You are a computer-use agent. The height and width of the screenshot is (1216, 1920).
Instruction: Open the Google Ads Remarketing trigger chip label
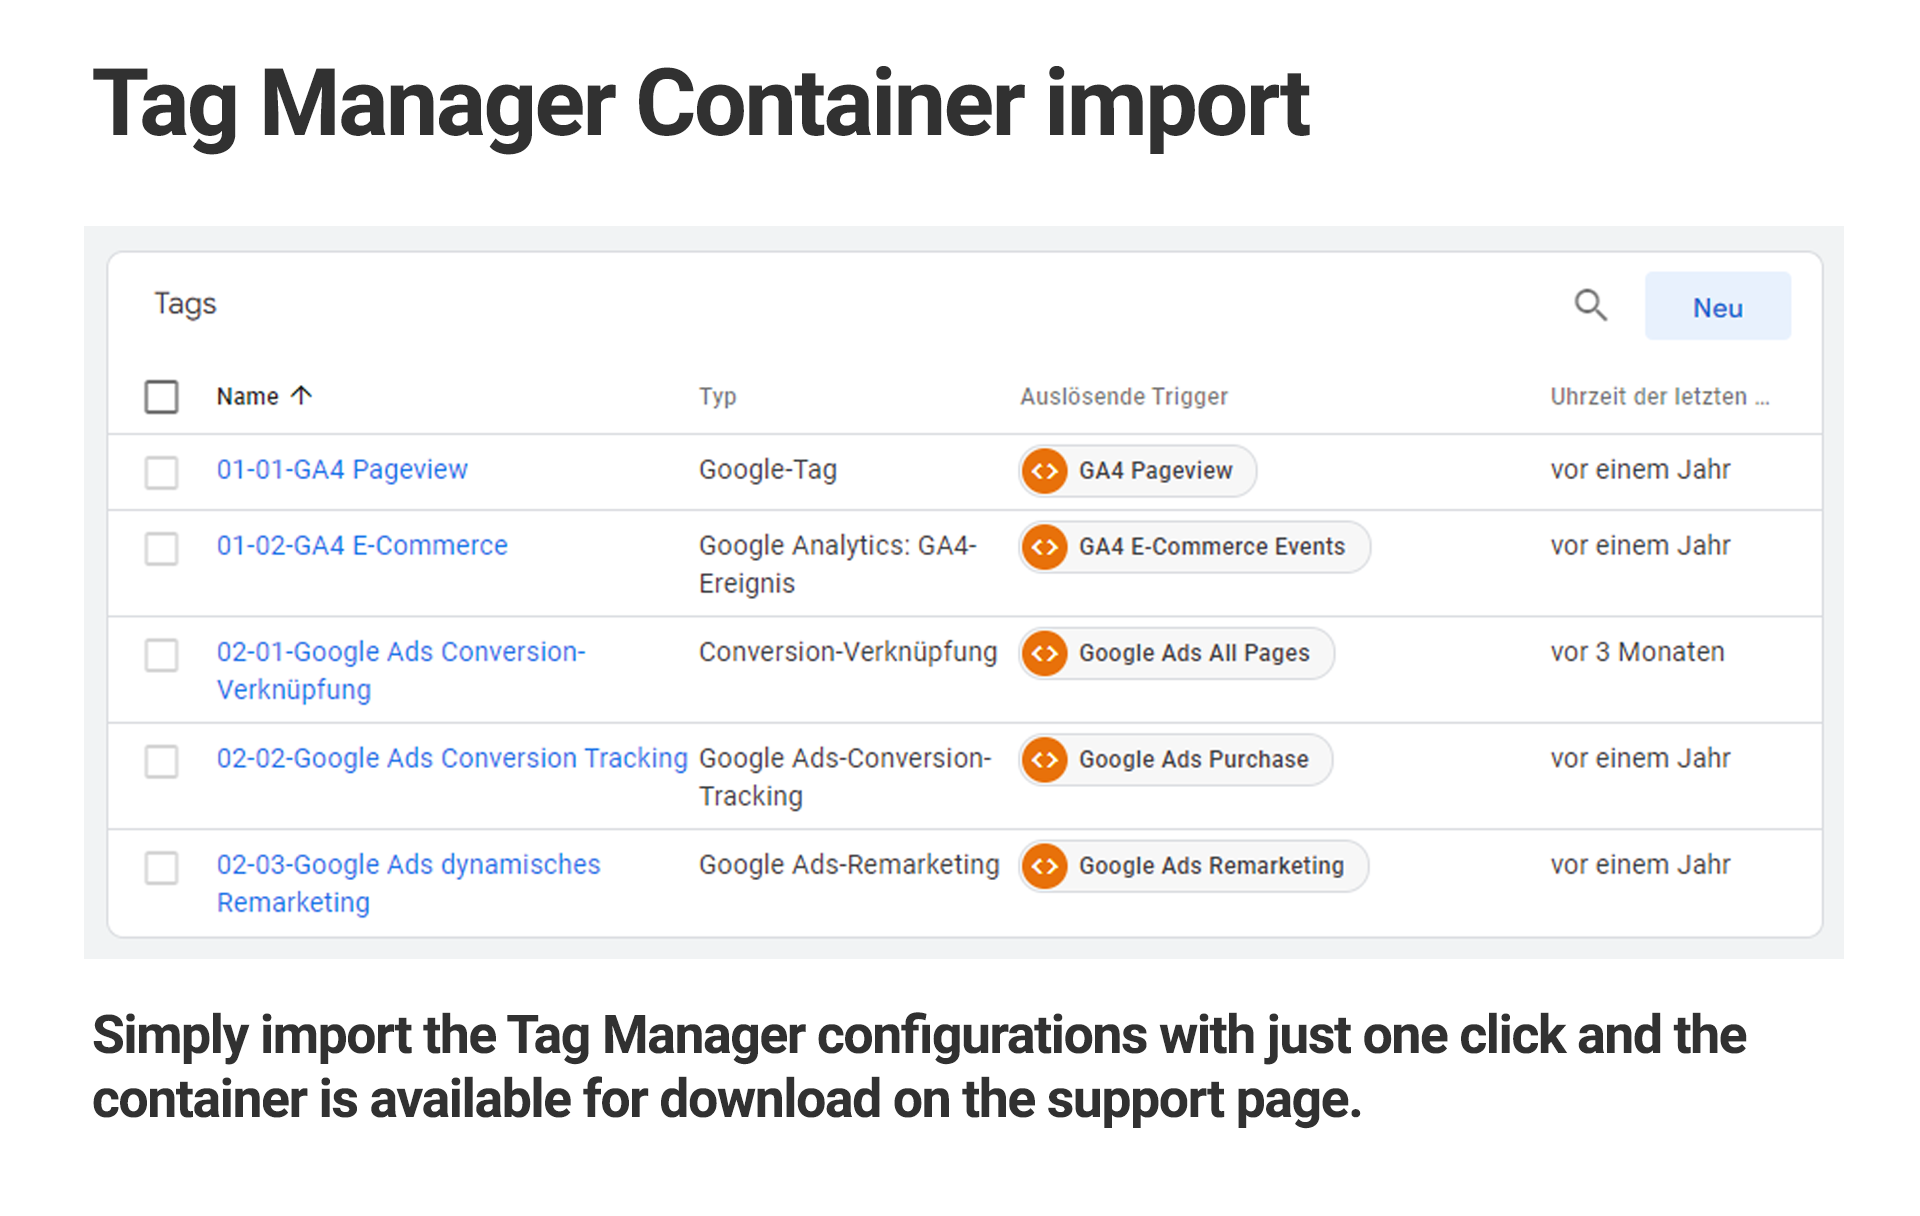(1211, 866)
